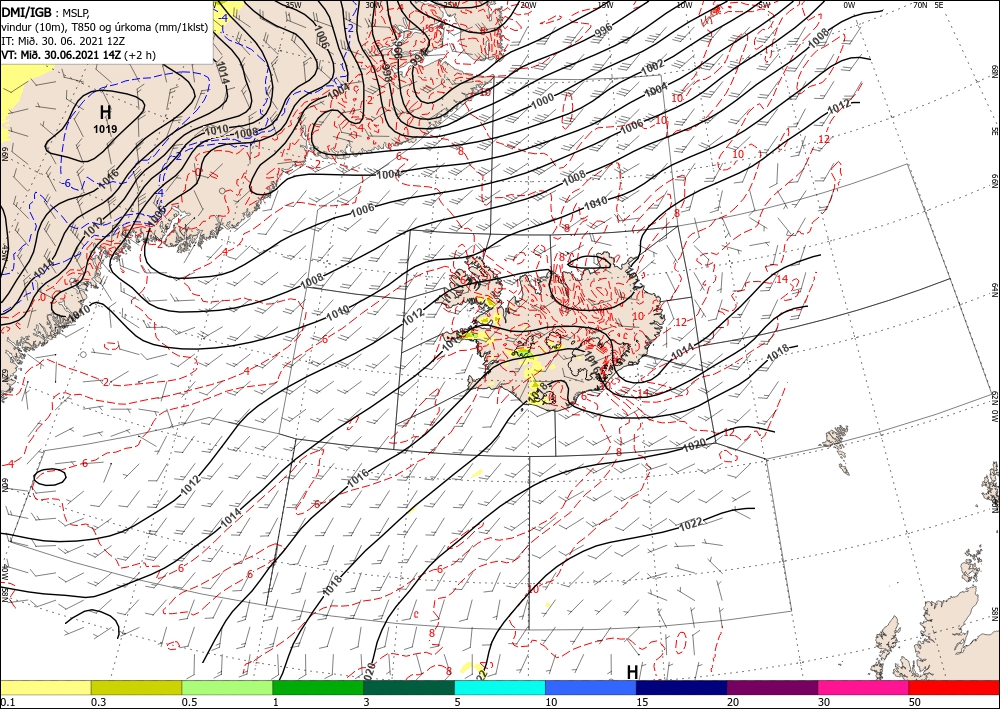Click the legend value '0.1'
The image size is (1000, 709).
[8, 702]
